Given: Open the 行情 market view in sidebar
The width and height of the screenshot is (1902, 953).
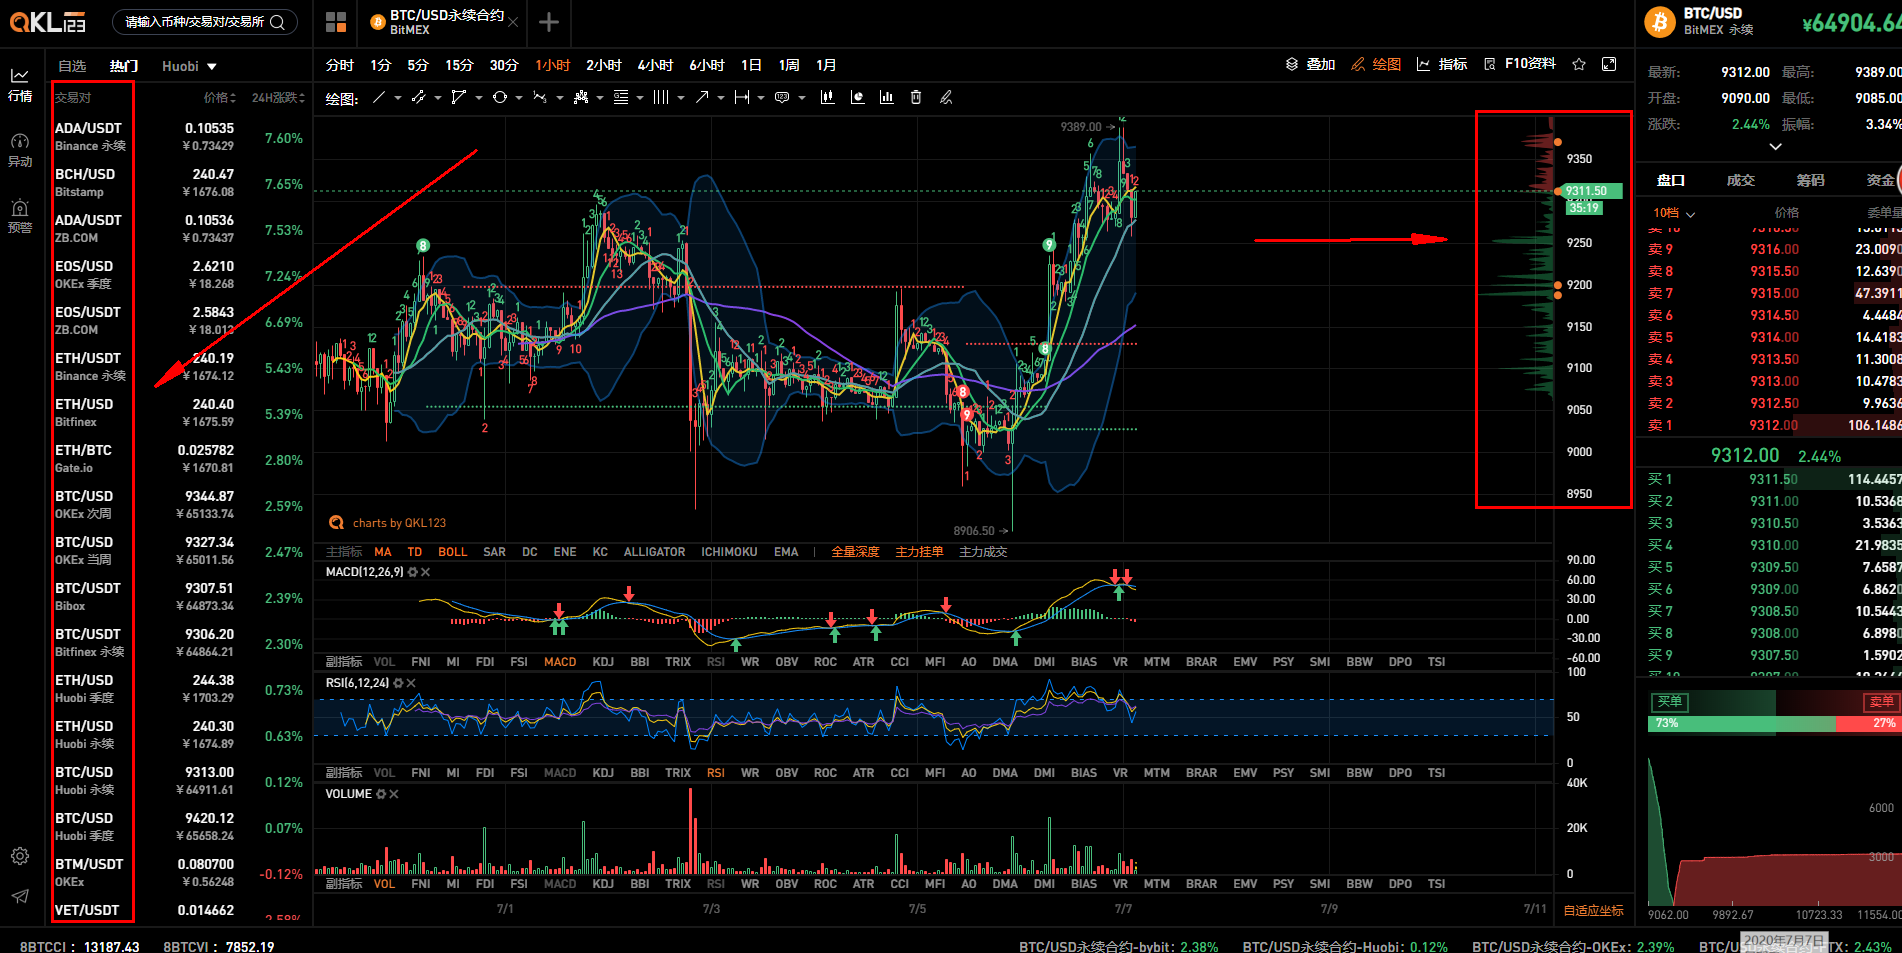Looking at the screenshot, I should pyautogui.click(x=20, y=84).
